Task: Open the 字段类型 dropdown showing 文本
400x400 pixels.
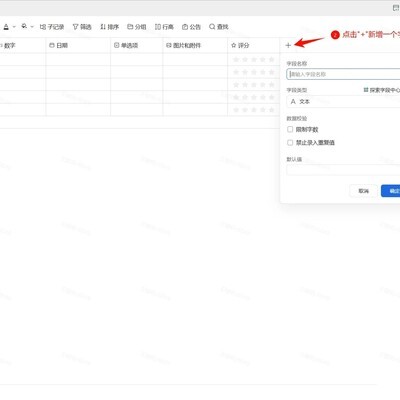Action: (343, 102)
